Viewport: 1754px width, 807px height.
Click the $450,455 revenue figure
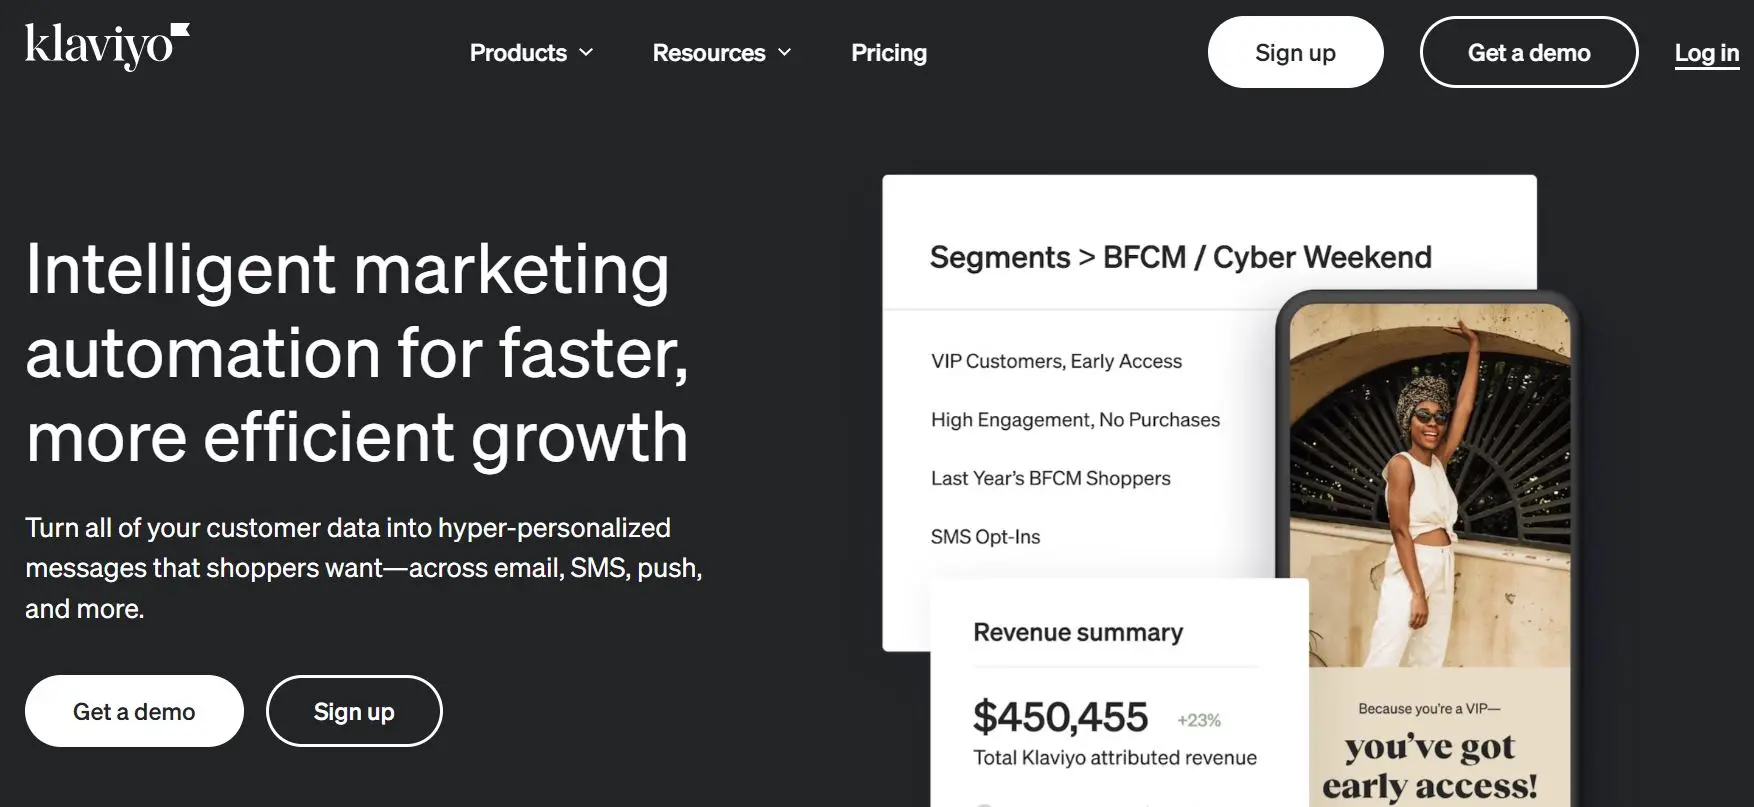click(1060, 717)
